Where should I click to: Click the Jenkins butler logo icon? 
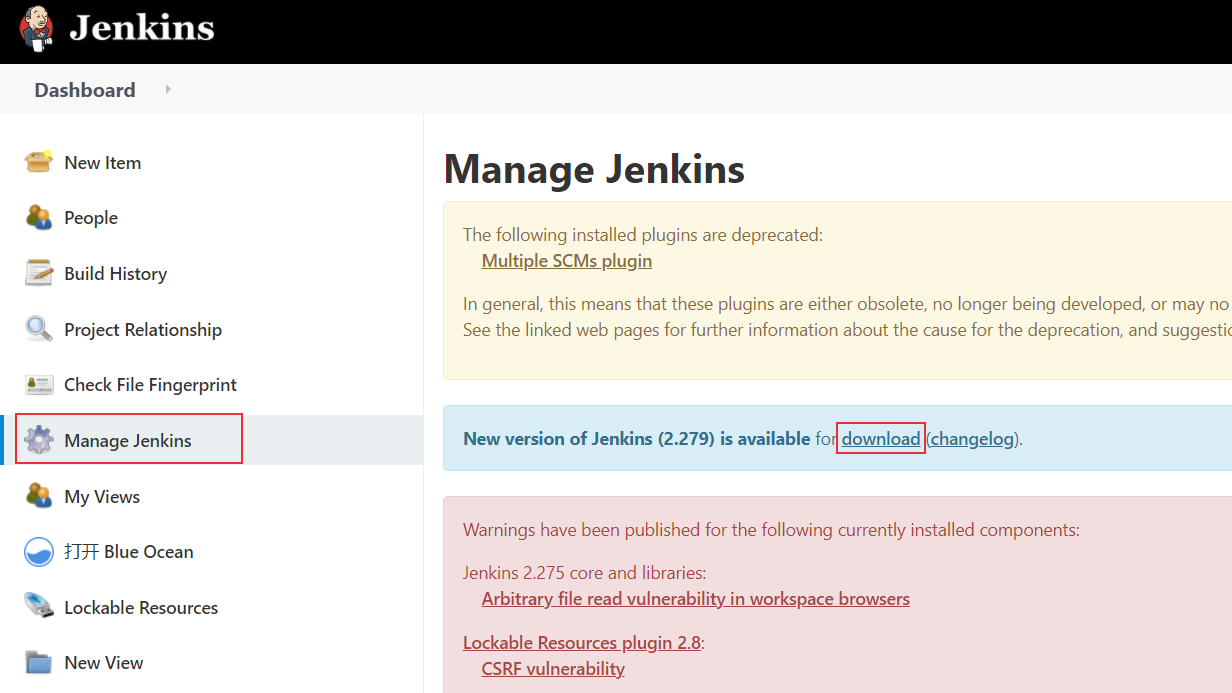(37, 28)
